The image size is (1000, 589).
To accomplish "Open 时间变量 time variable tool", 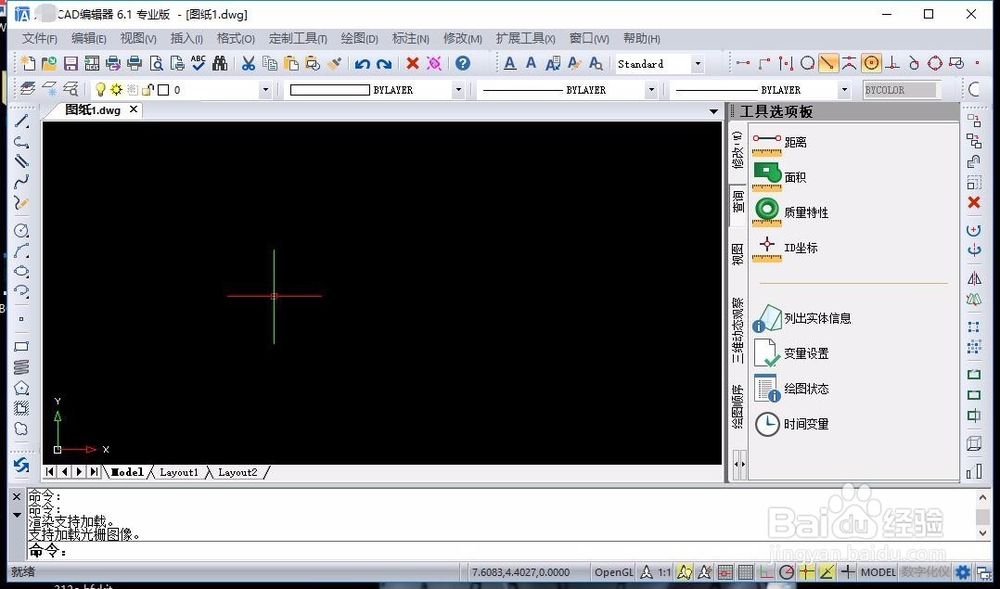I will coord(790,424).
